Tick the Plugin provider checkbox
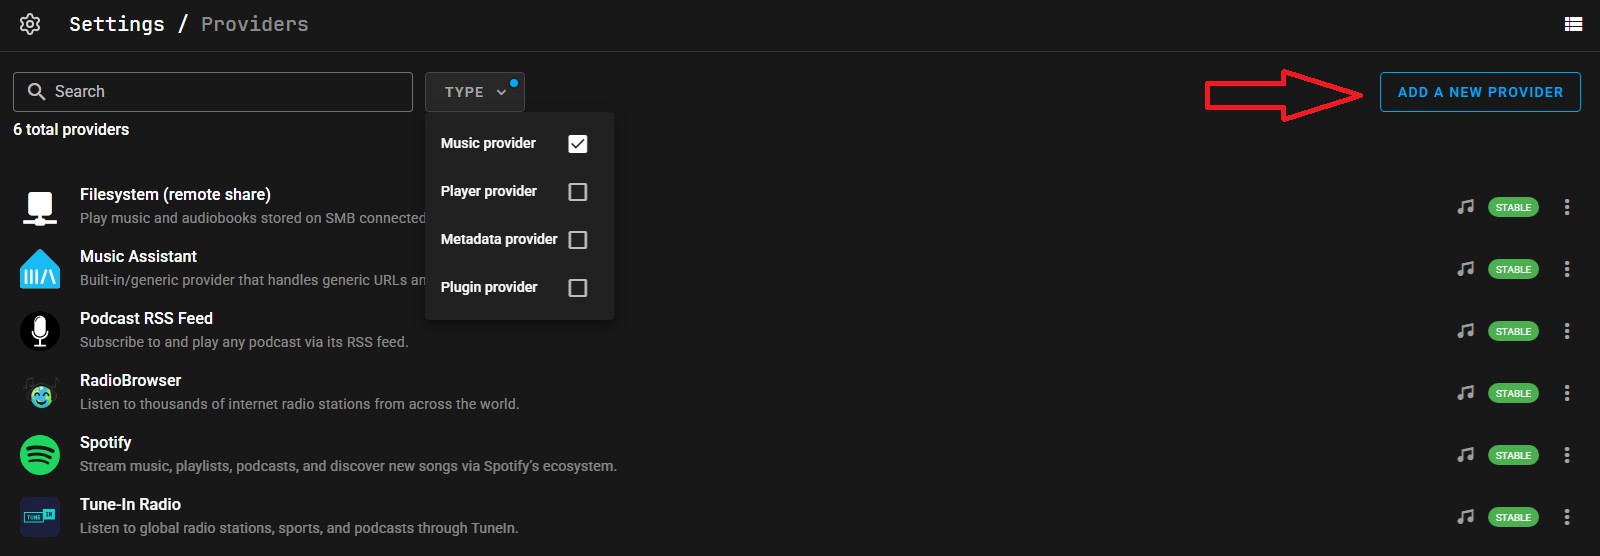The width and height of the screenshot is (1600, 556). (x=577, y=288)
